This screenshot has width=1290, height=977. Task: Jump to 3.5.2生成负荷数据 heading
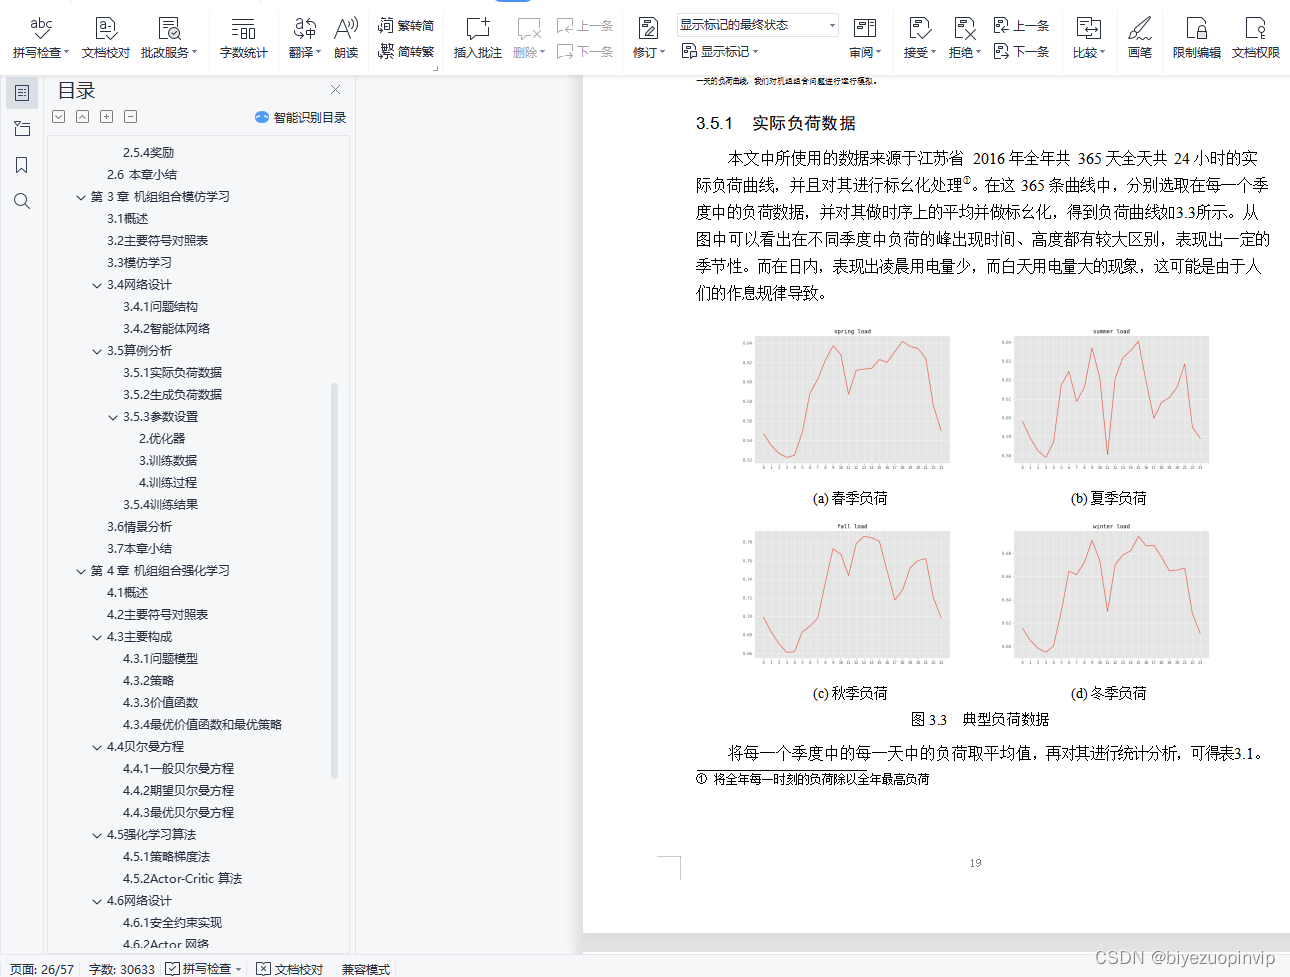click(173, 395)
